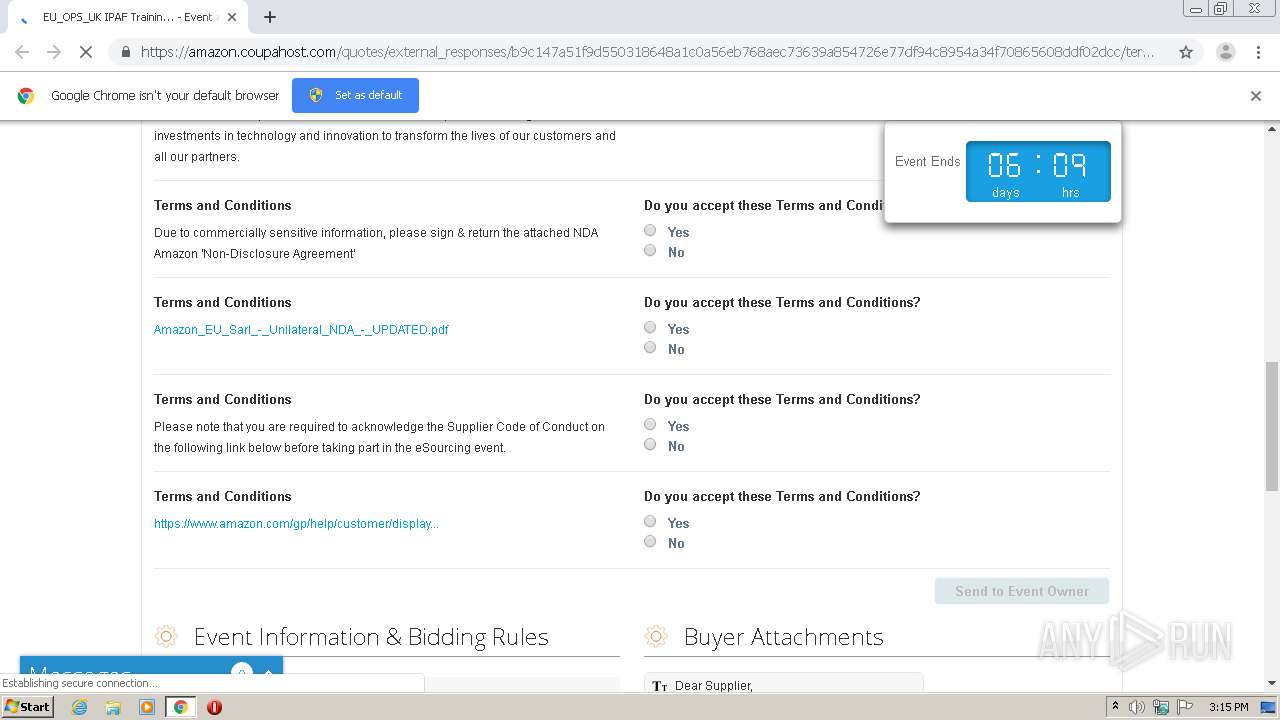Click the volume speaker tray icon
This screenshot has height=720, width=1280.
click(x=1137, y=707)
